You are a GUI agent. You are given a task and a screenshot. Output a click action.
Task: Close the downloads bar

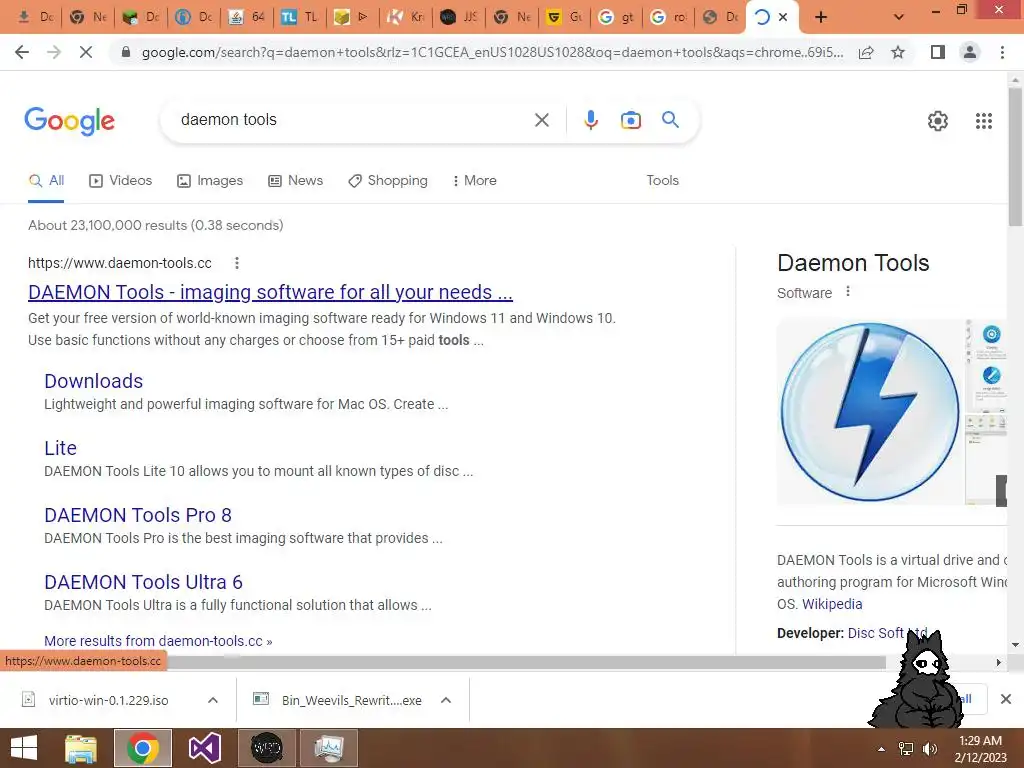coord(1006,699)
